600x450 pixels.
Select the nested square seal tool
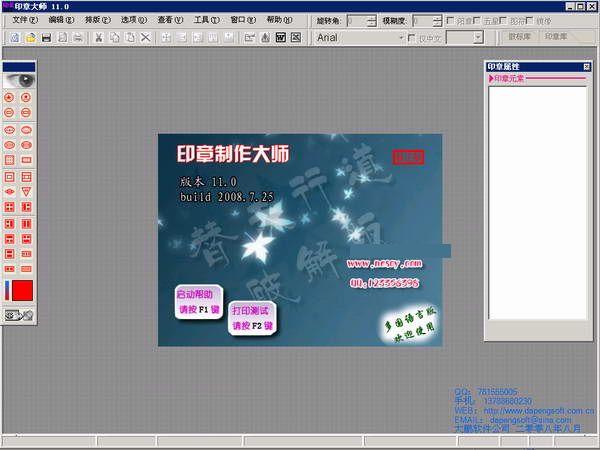(10, 177)
